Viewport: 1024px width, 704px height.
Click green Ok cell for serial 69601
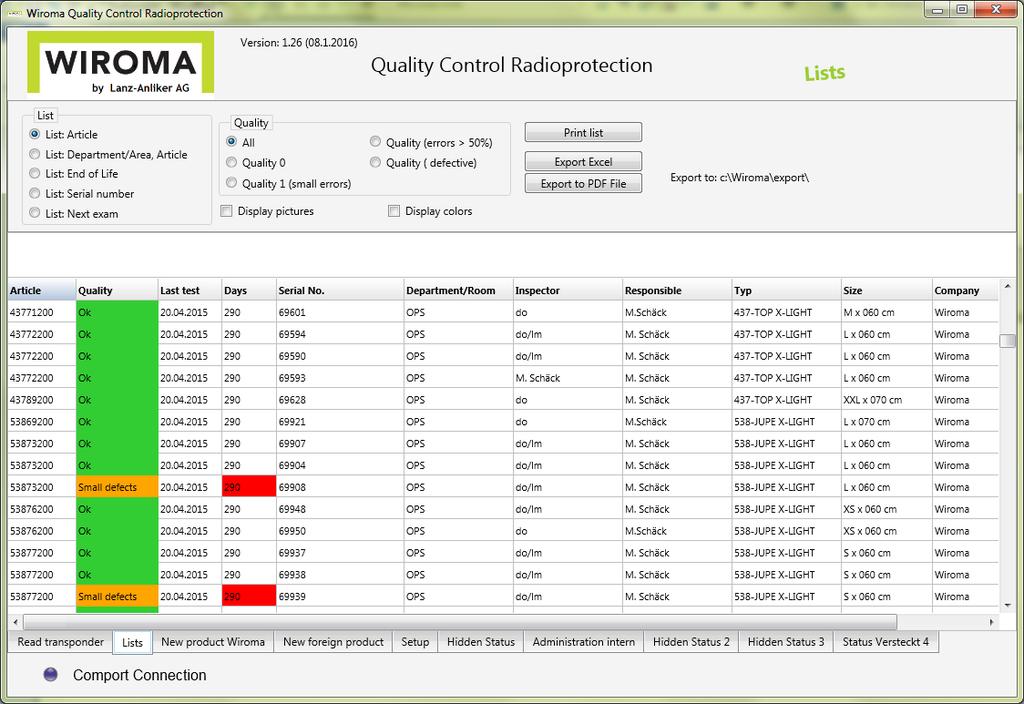click(117, 312)
